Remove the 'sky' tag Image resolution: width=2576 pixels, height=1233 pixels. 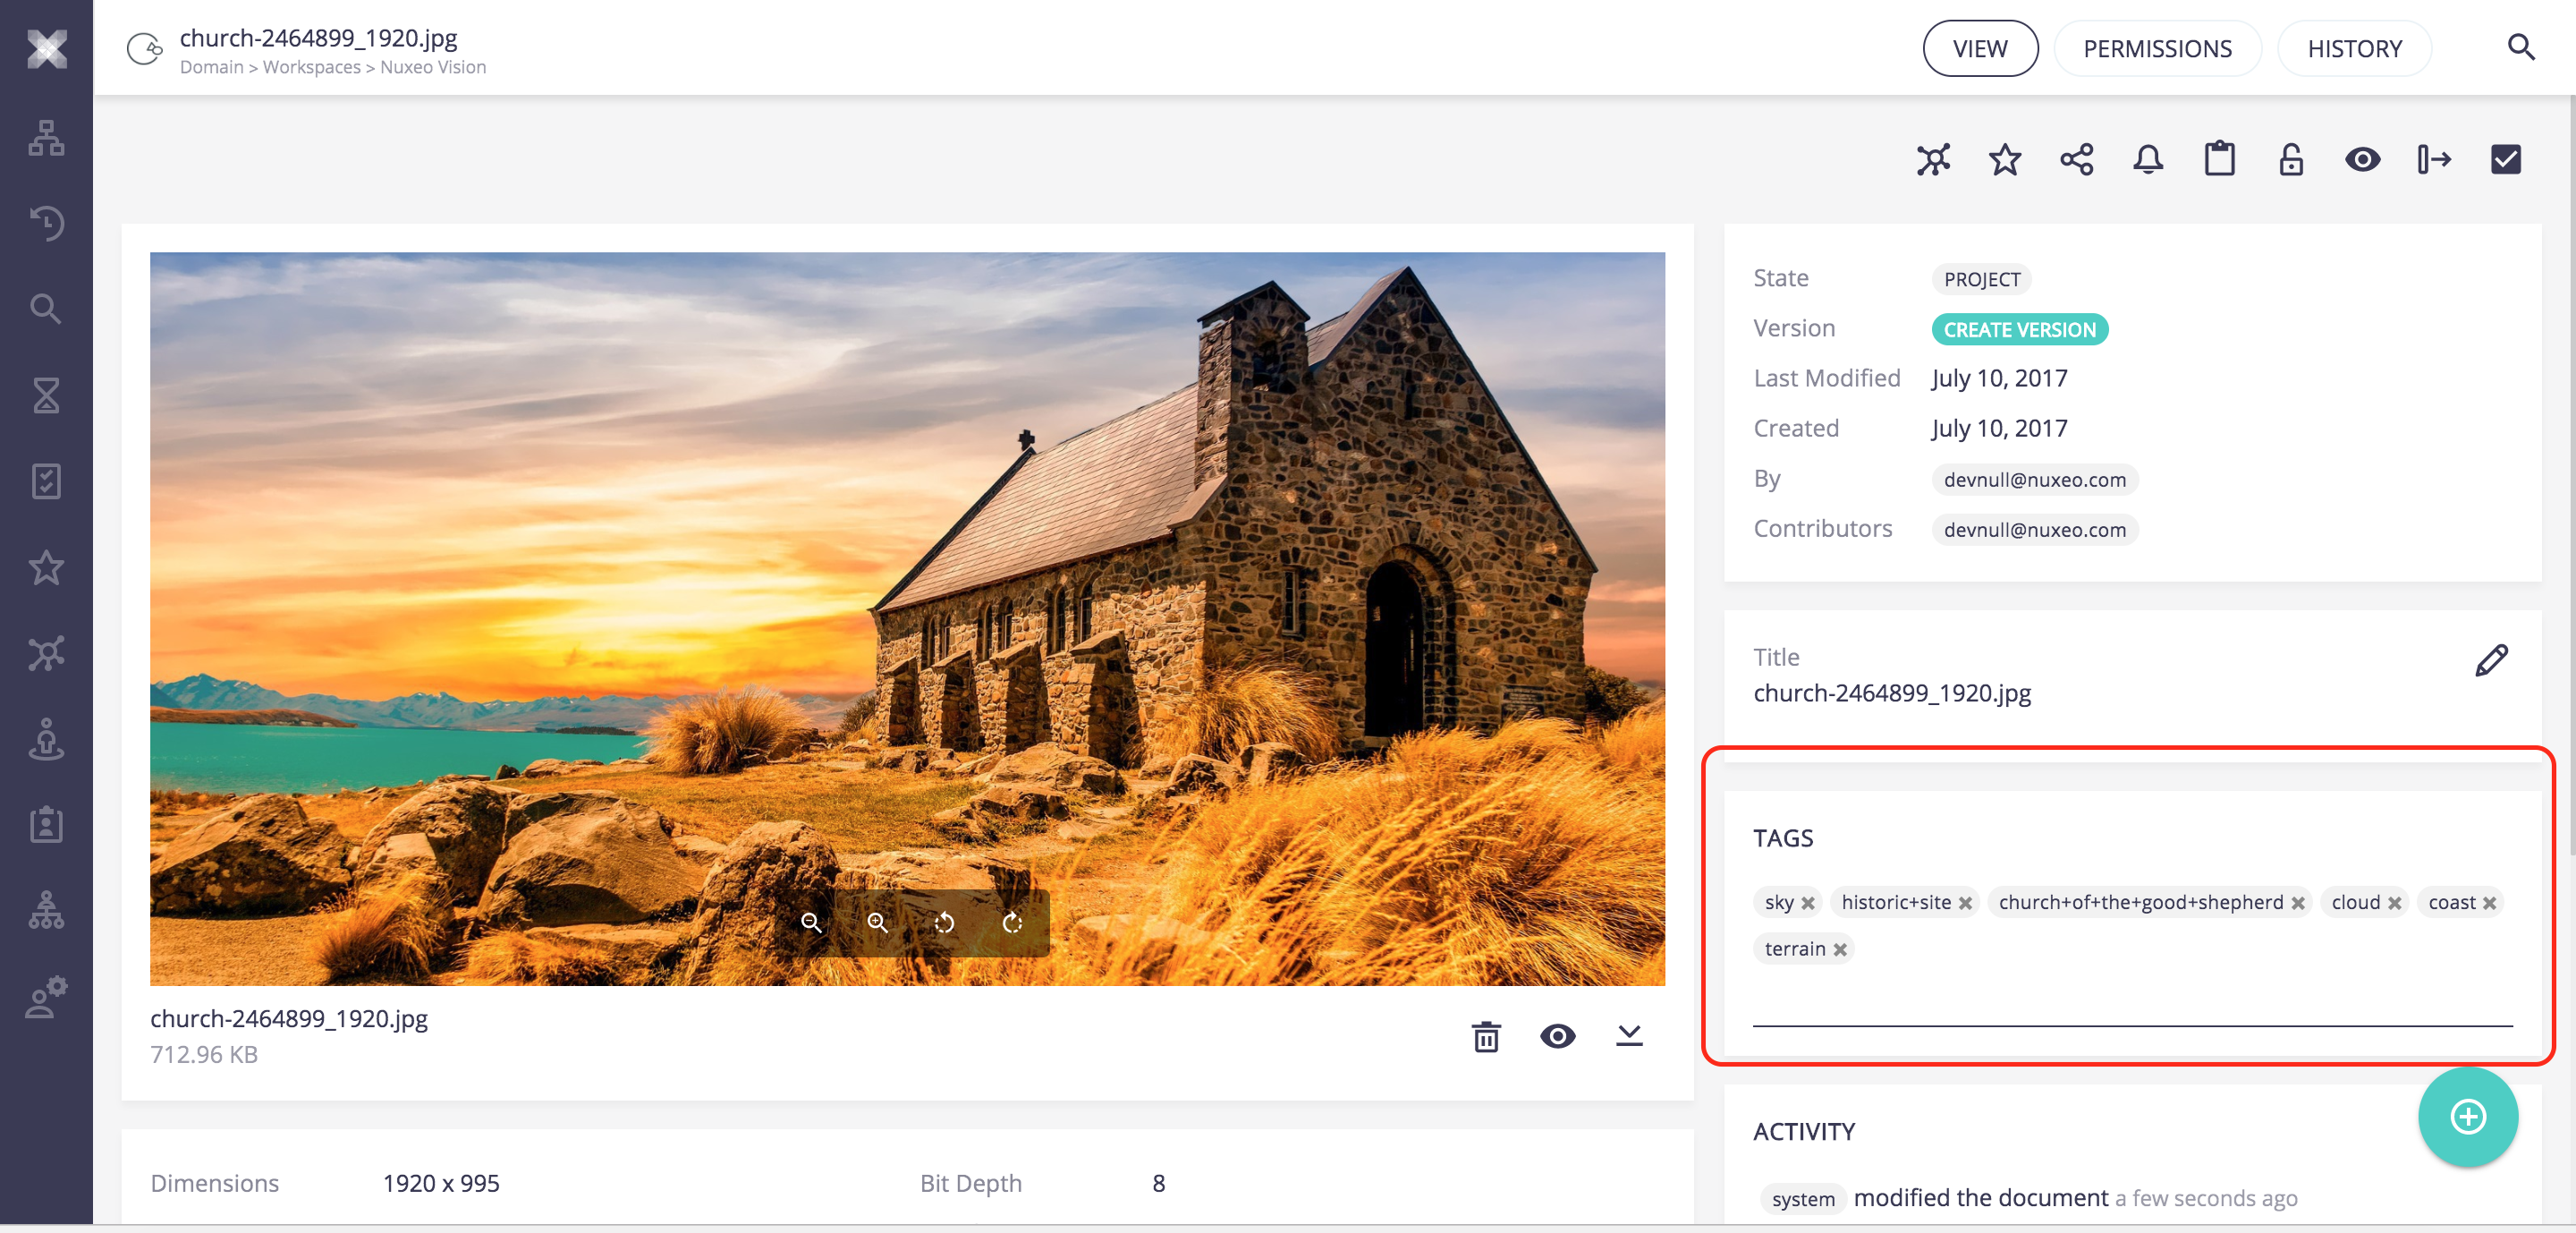click(x=1808, y=903)
